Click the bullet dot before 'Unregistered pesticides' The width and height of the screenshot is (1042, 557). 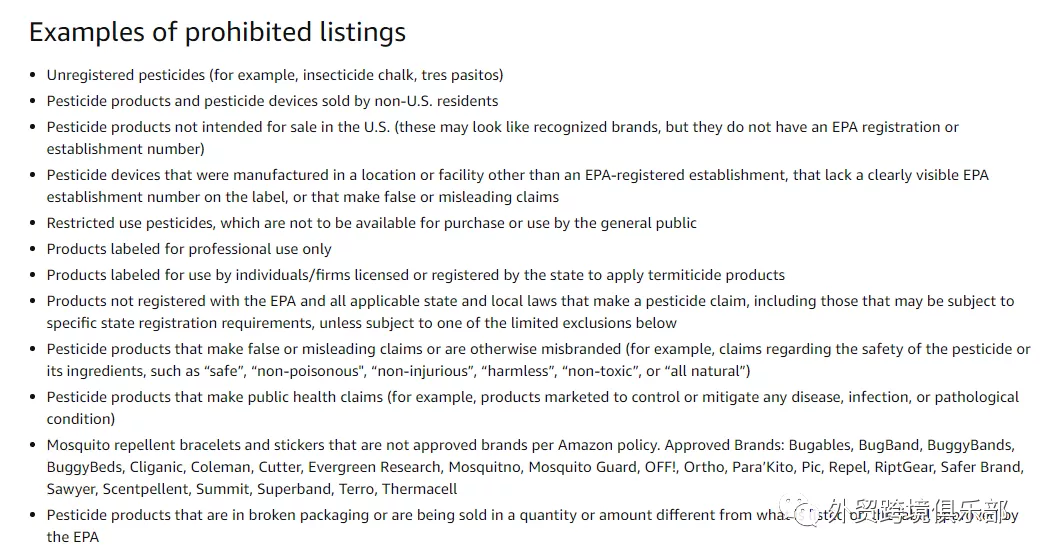pos(33,75)
